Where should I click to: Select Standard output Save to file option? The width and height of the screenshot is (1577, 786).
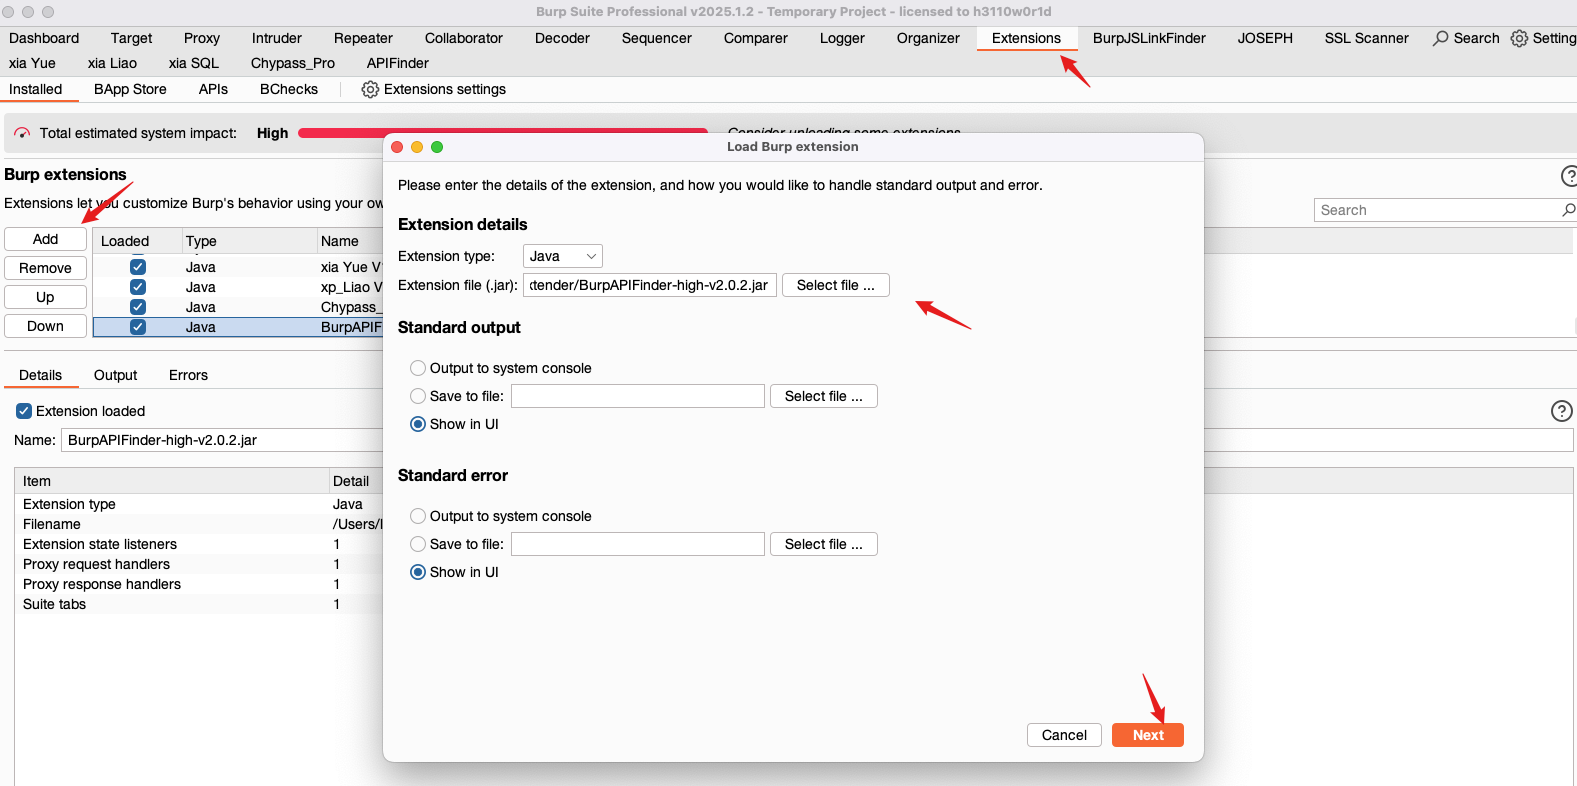click(x=418, y=396)
